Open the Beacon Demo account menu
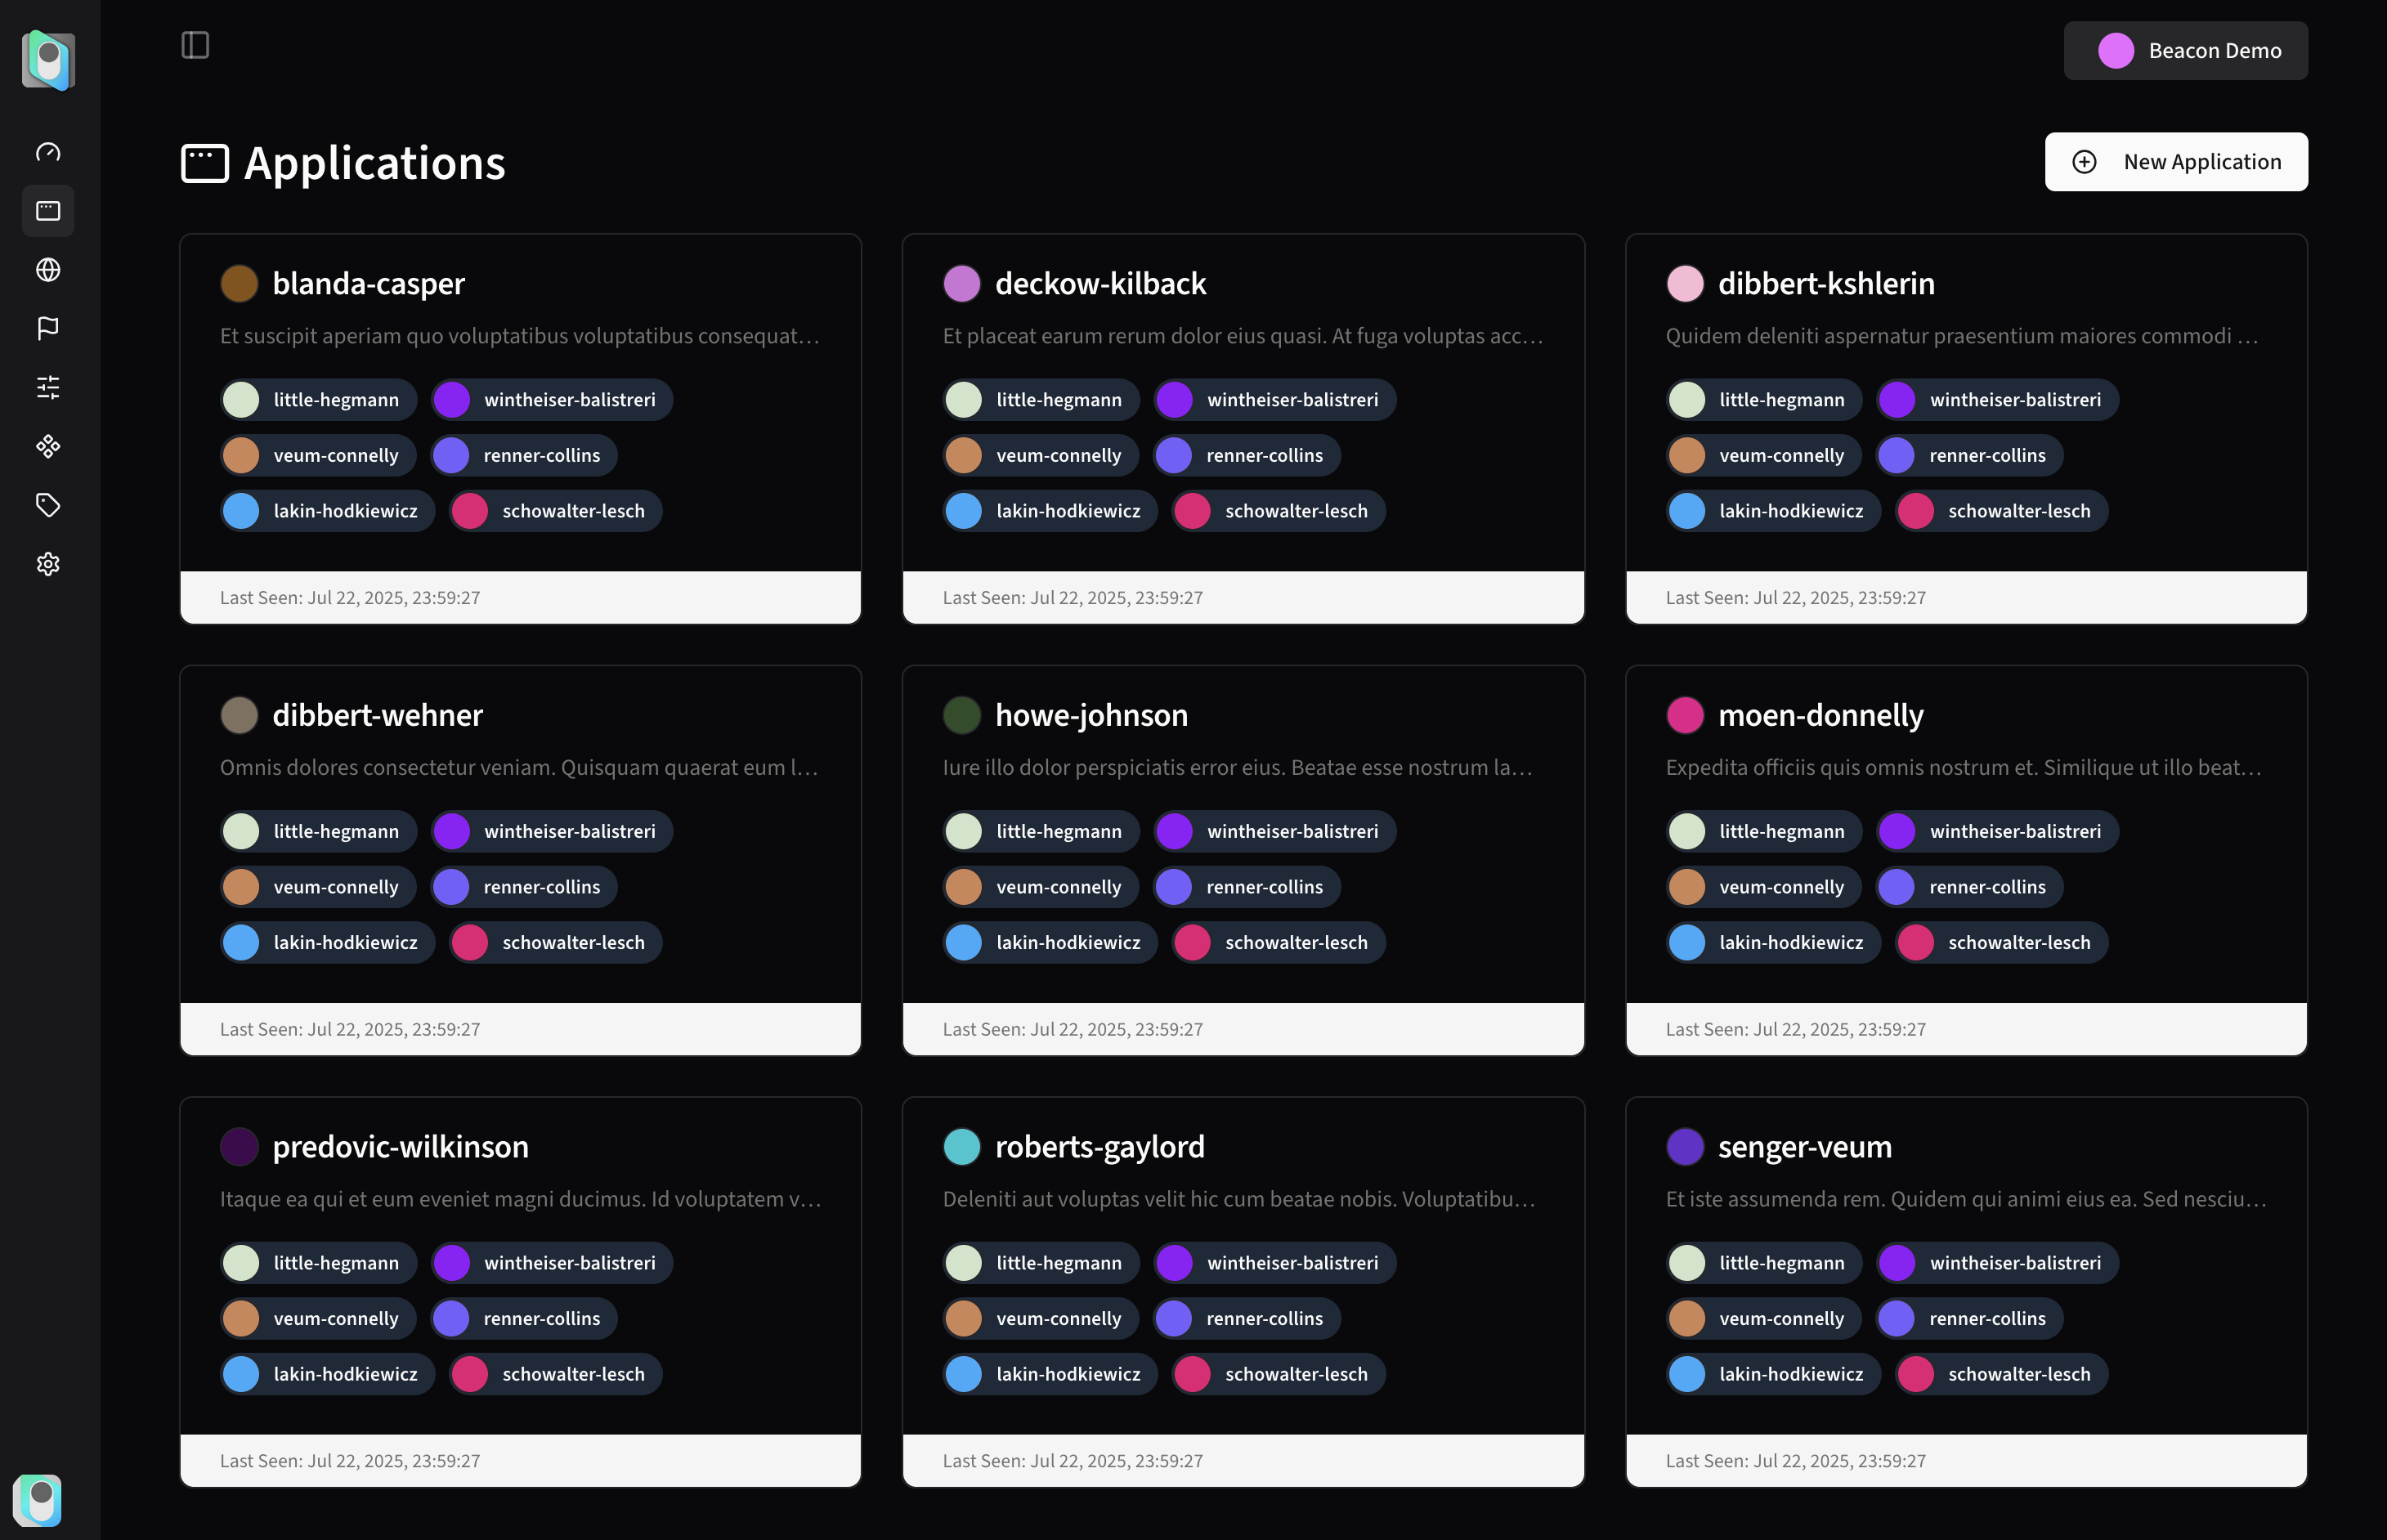 [x=2185, y=51]
